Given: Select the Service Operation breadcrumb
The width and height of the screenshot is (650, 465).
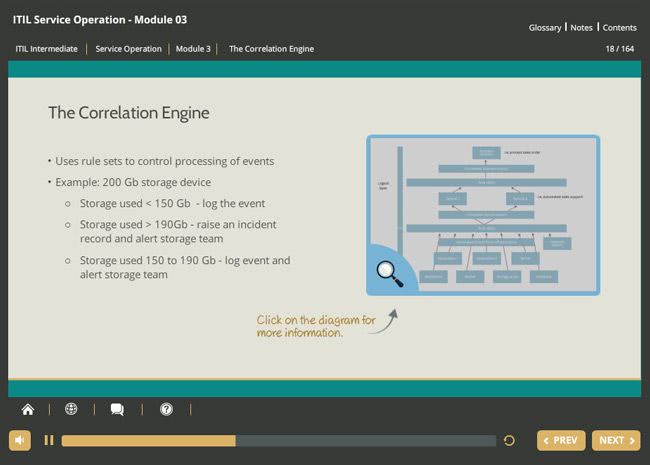Looking at the screenshot, I should (x=129, y=49).
